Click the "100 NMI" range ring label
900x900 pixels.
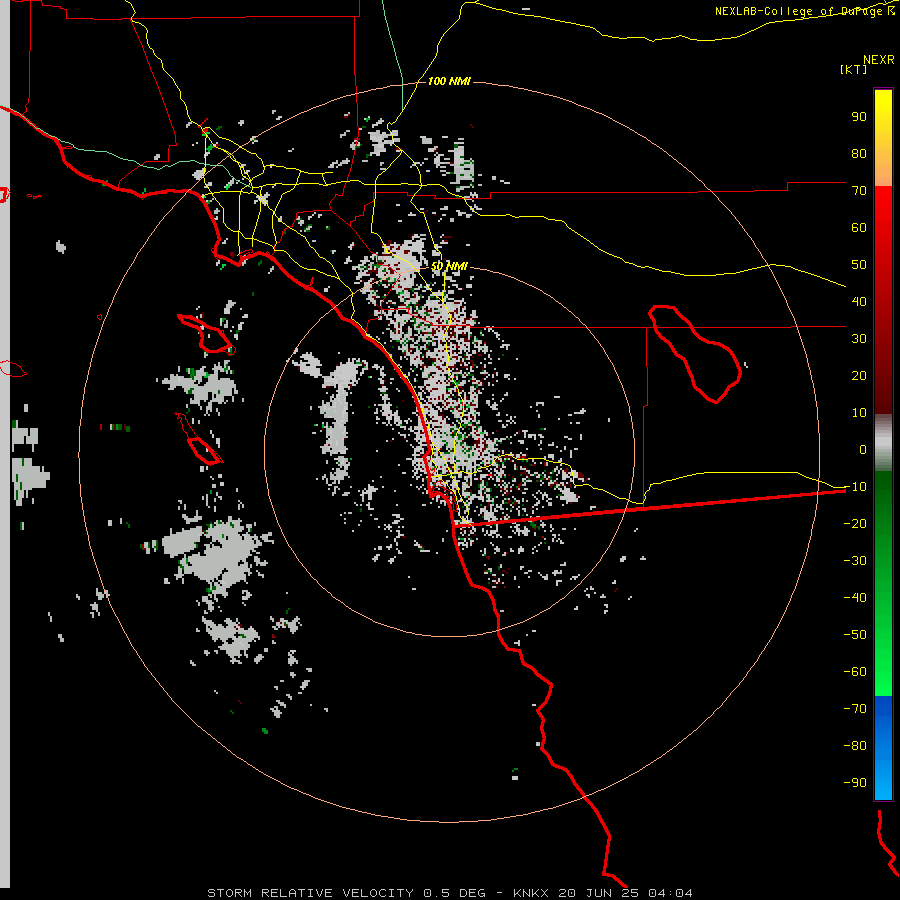(x=449, y=81)
